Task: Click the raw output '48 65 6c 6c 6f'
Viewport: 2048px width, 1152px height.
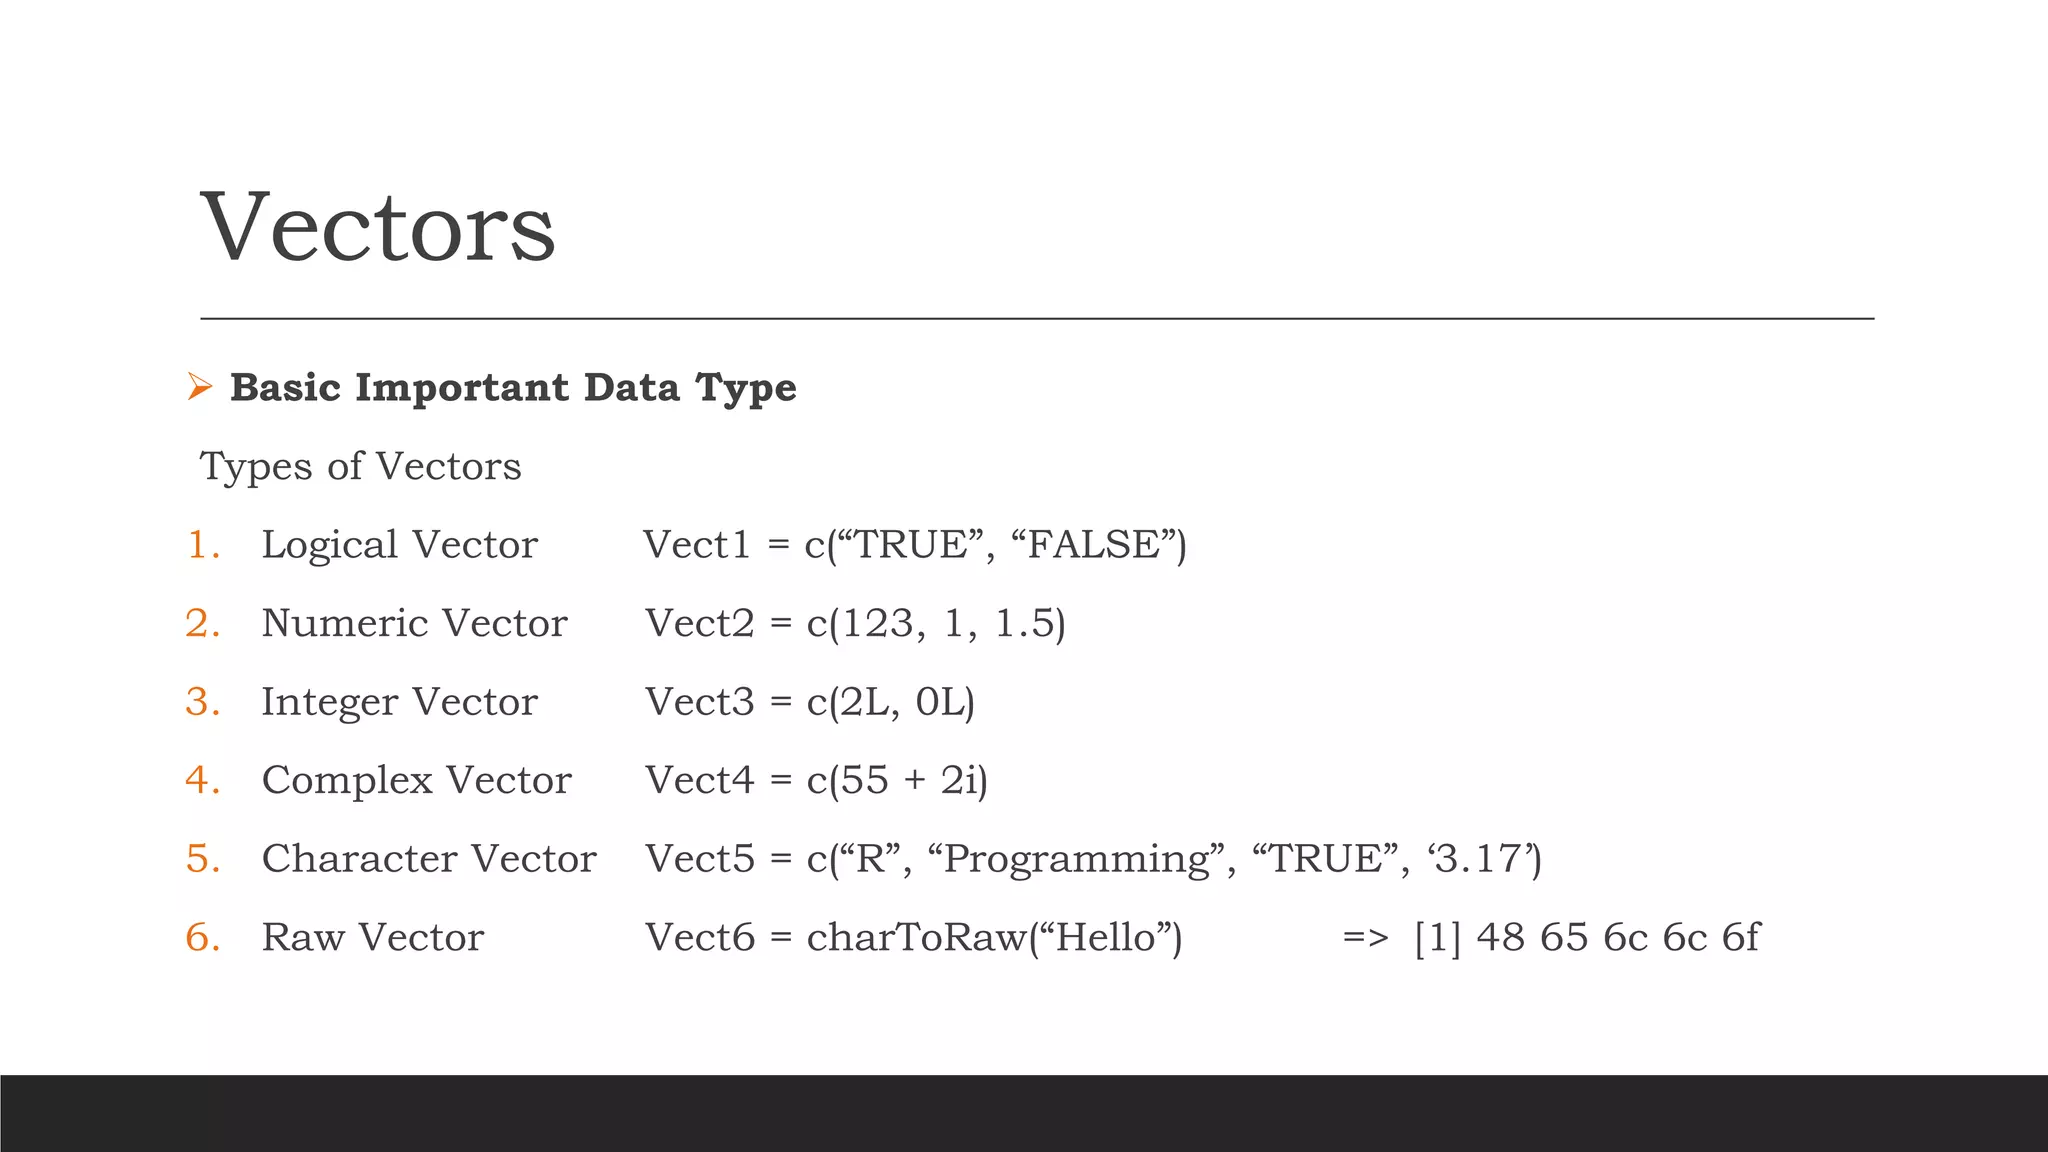Action: [x=1616, y=938]
